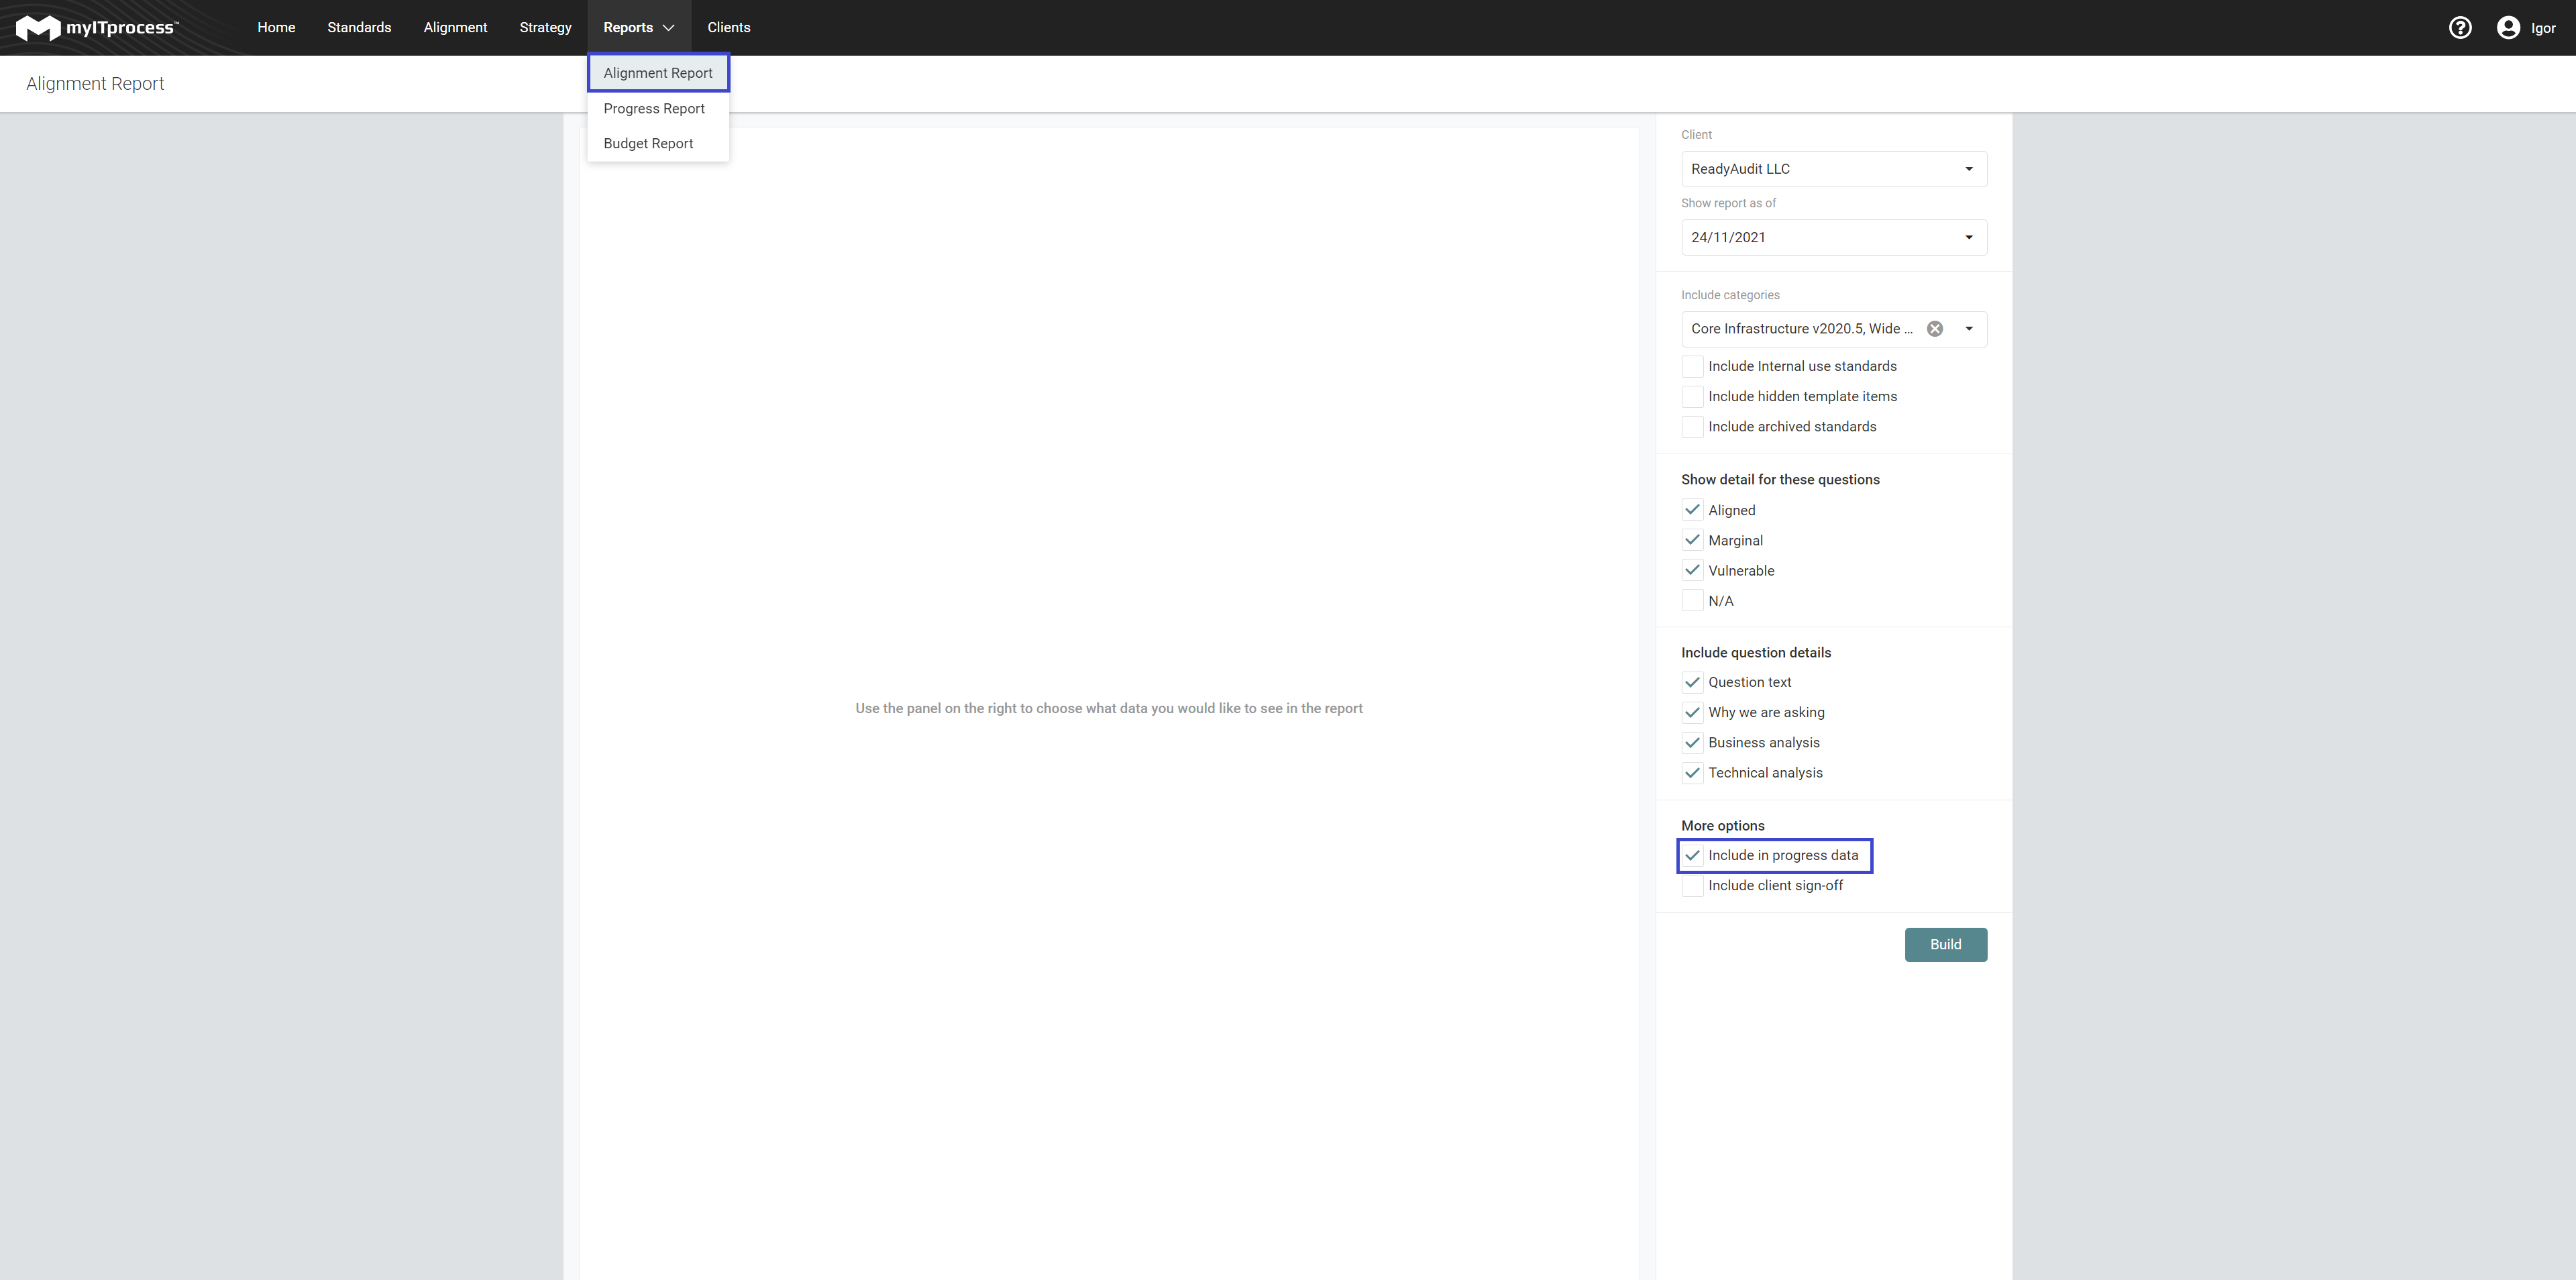Viewport: 2576px width, 1280px height.
Task: Check the N/A checkbox
Action: point(1692,601)
